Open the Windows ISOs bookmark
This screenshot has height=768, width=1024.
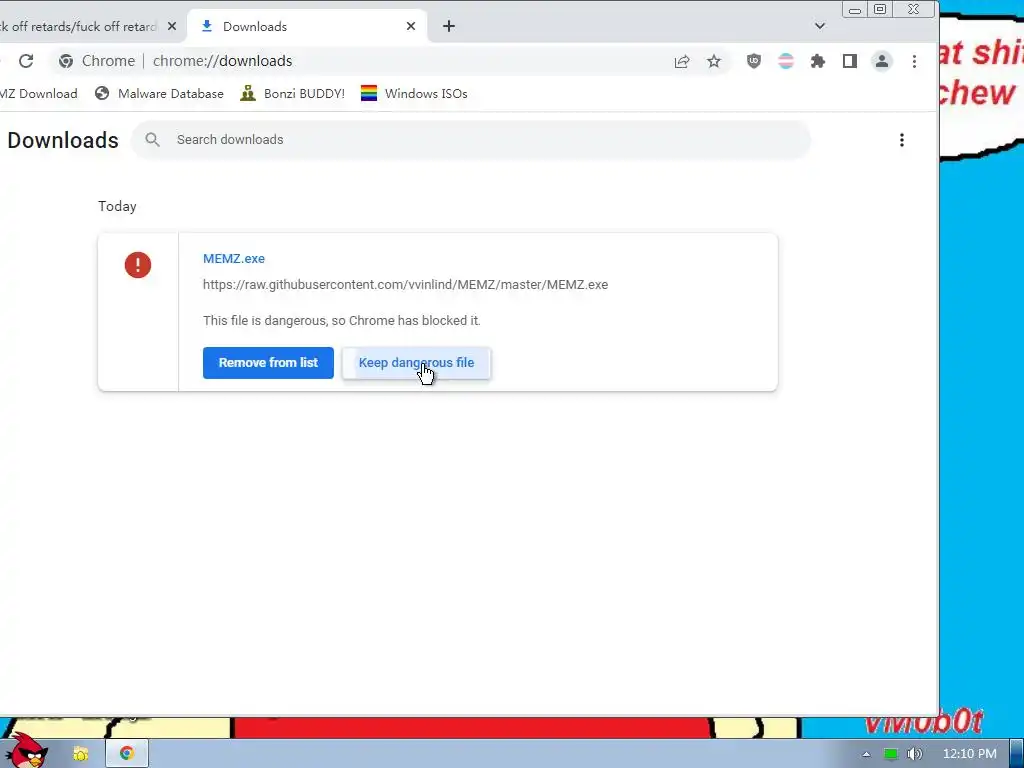point(414,93)
